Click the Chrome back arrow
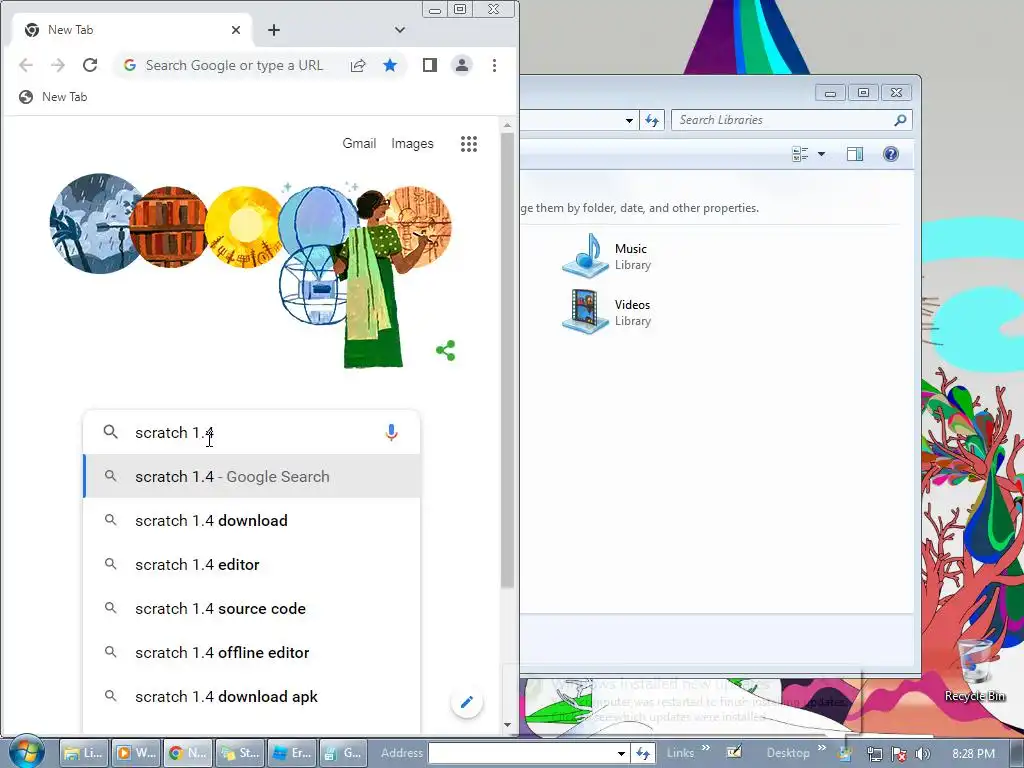 tap(25, 65)
